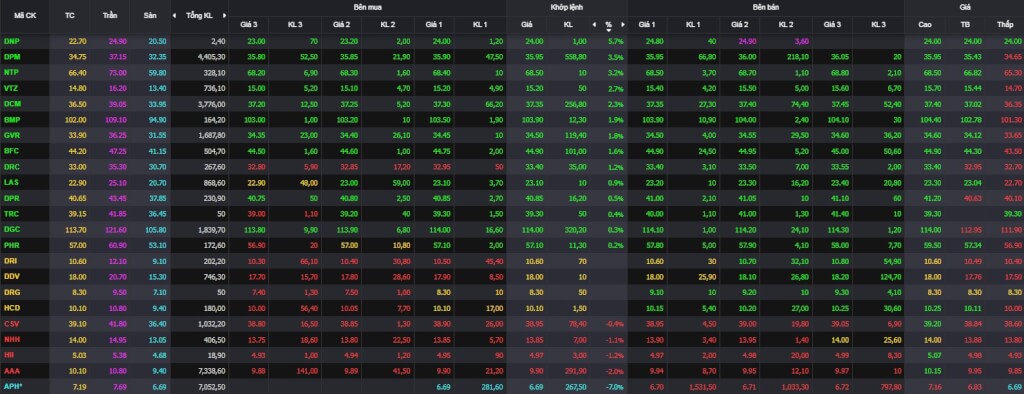
Task: Open the BMP stock symbol
Action: pyautogui.click(x=12, y=120)
